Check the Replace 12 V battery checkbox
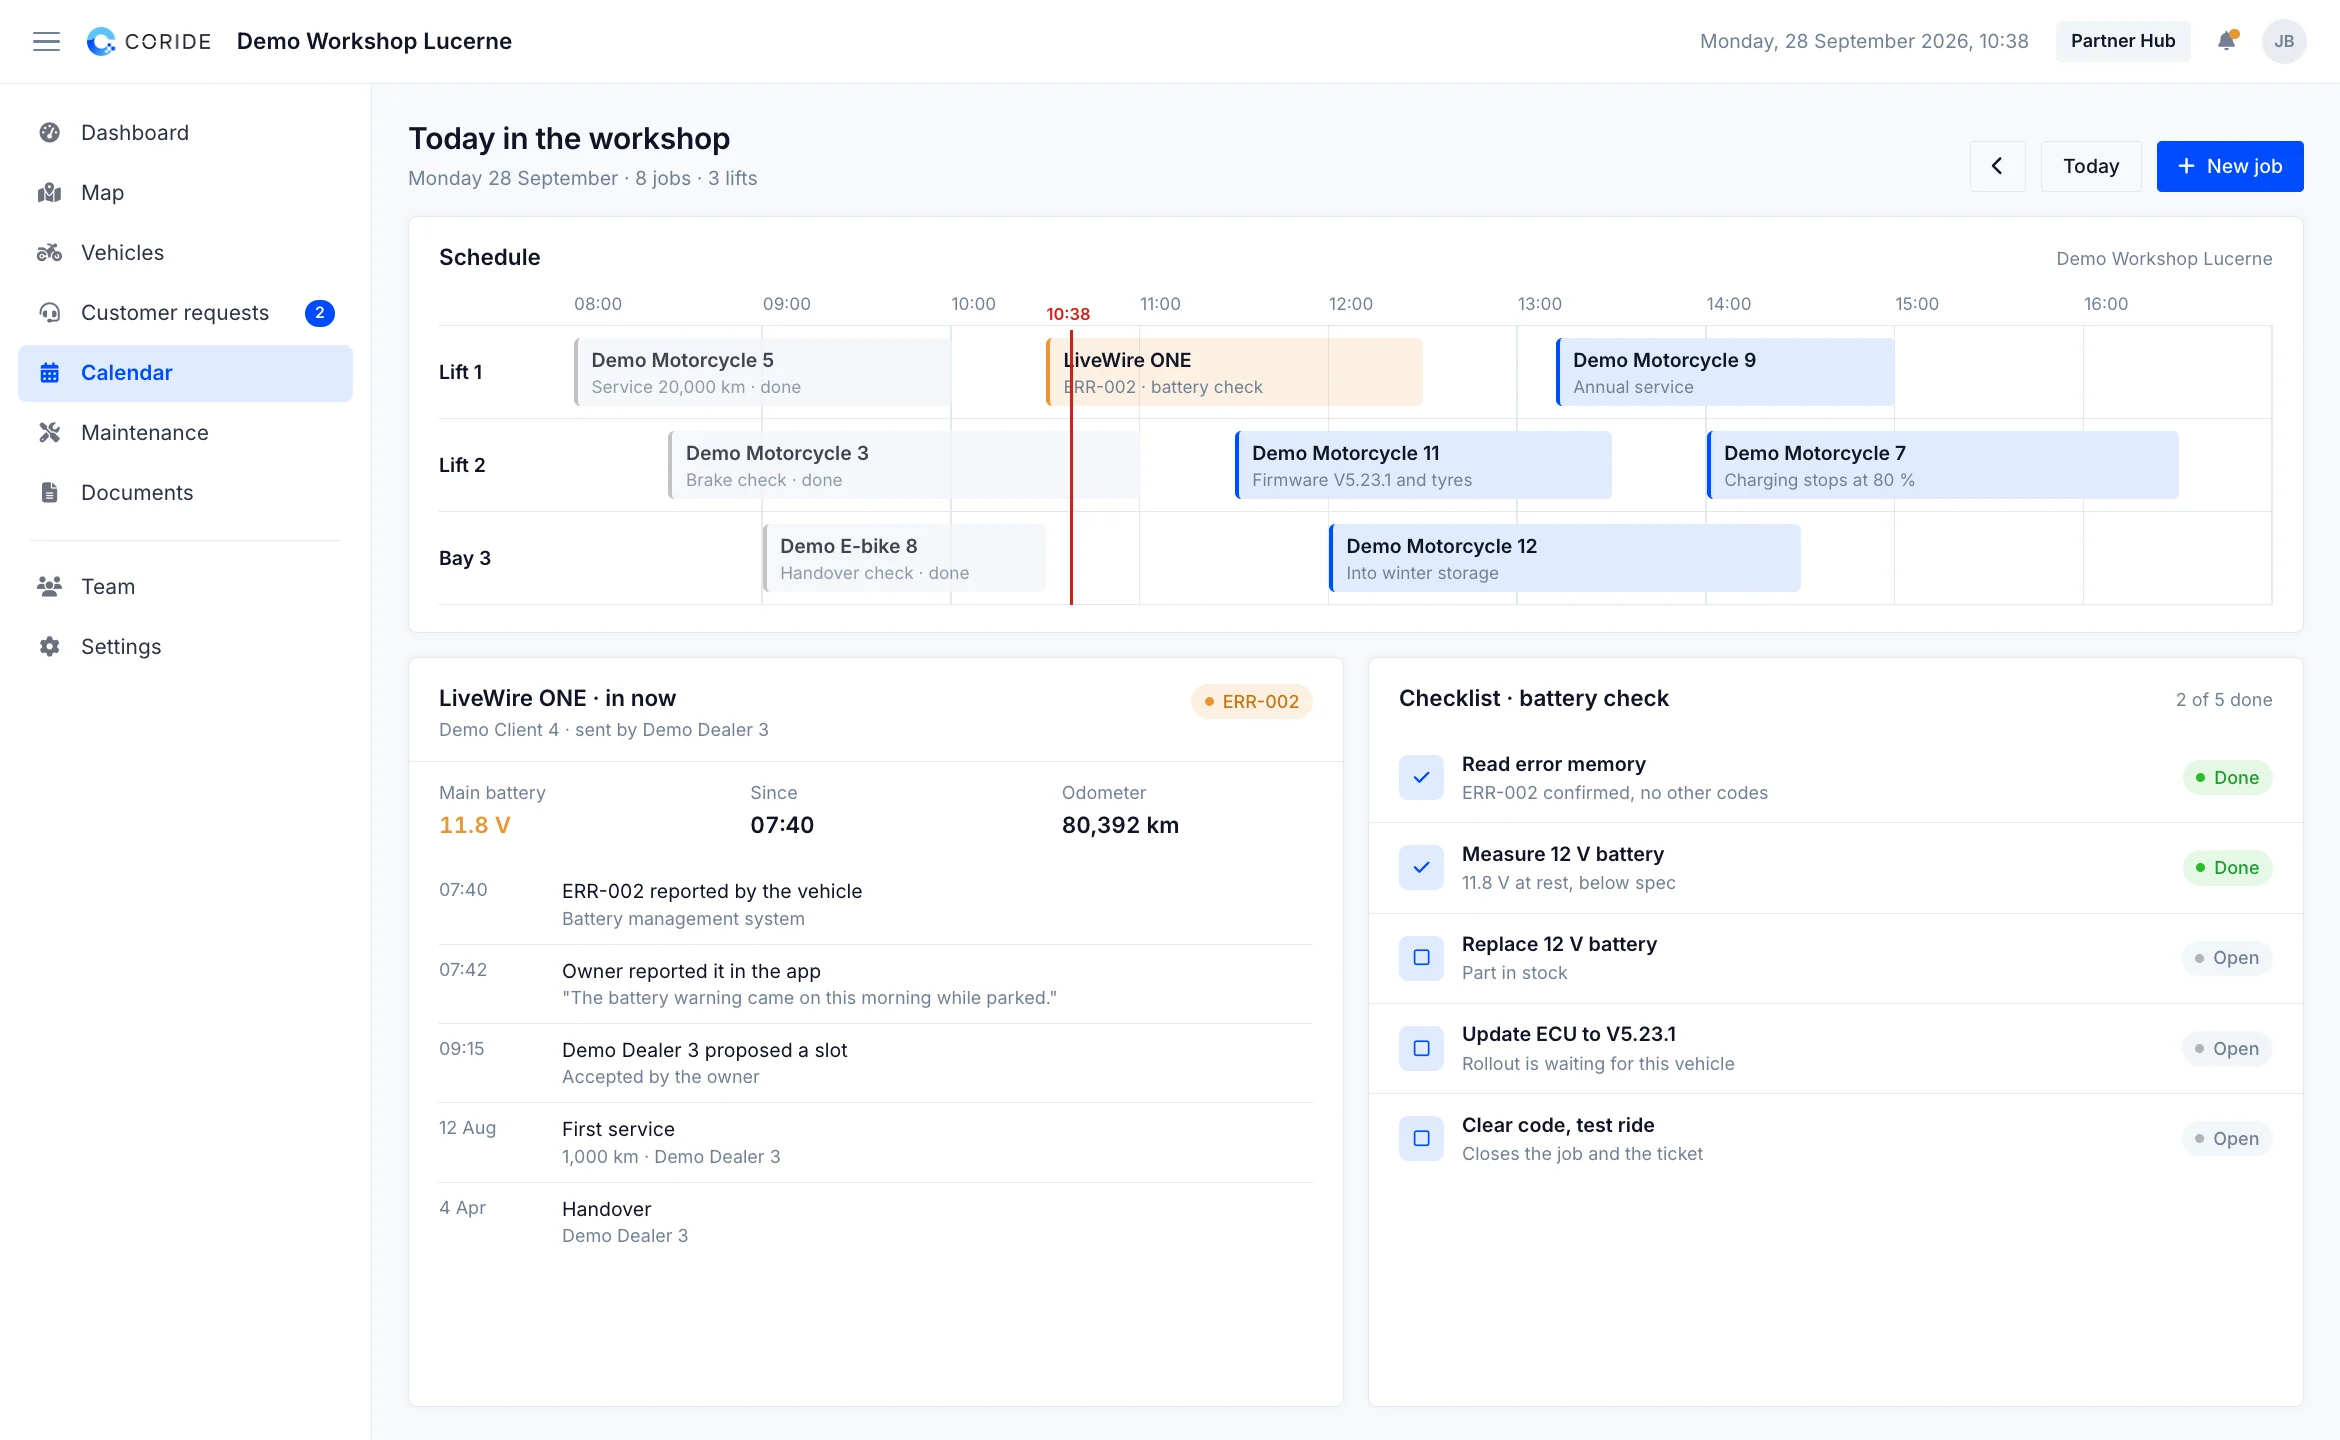Image resolution: width=2340 pixels, height=1440 pixels. pyautogui.click(x=1421, y=958)
